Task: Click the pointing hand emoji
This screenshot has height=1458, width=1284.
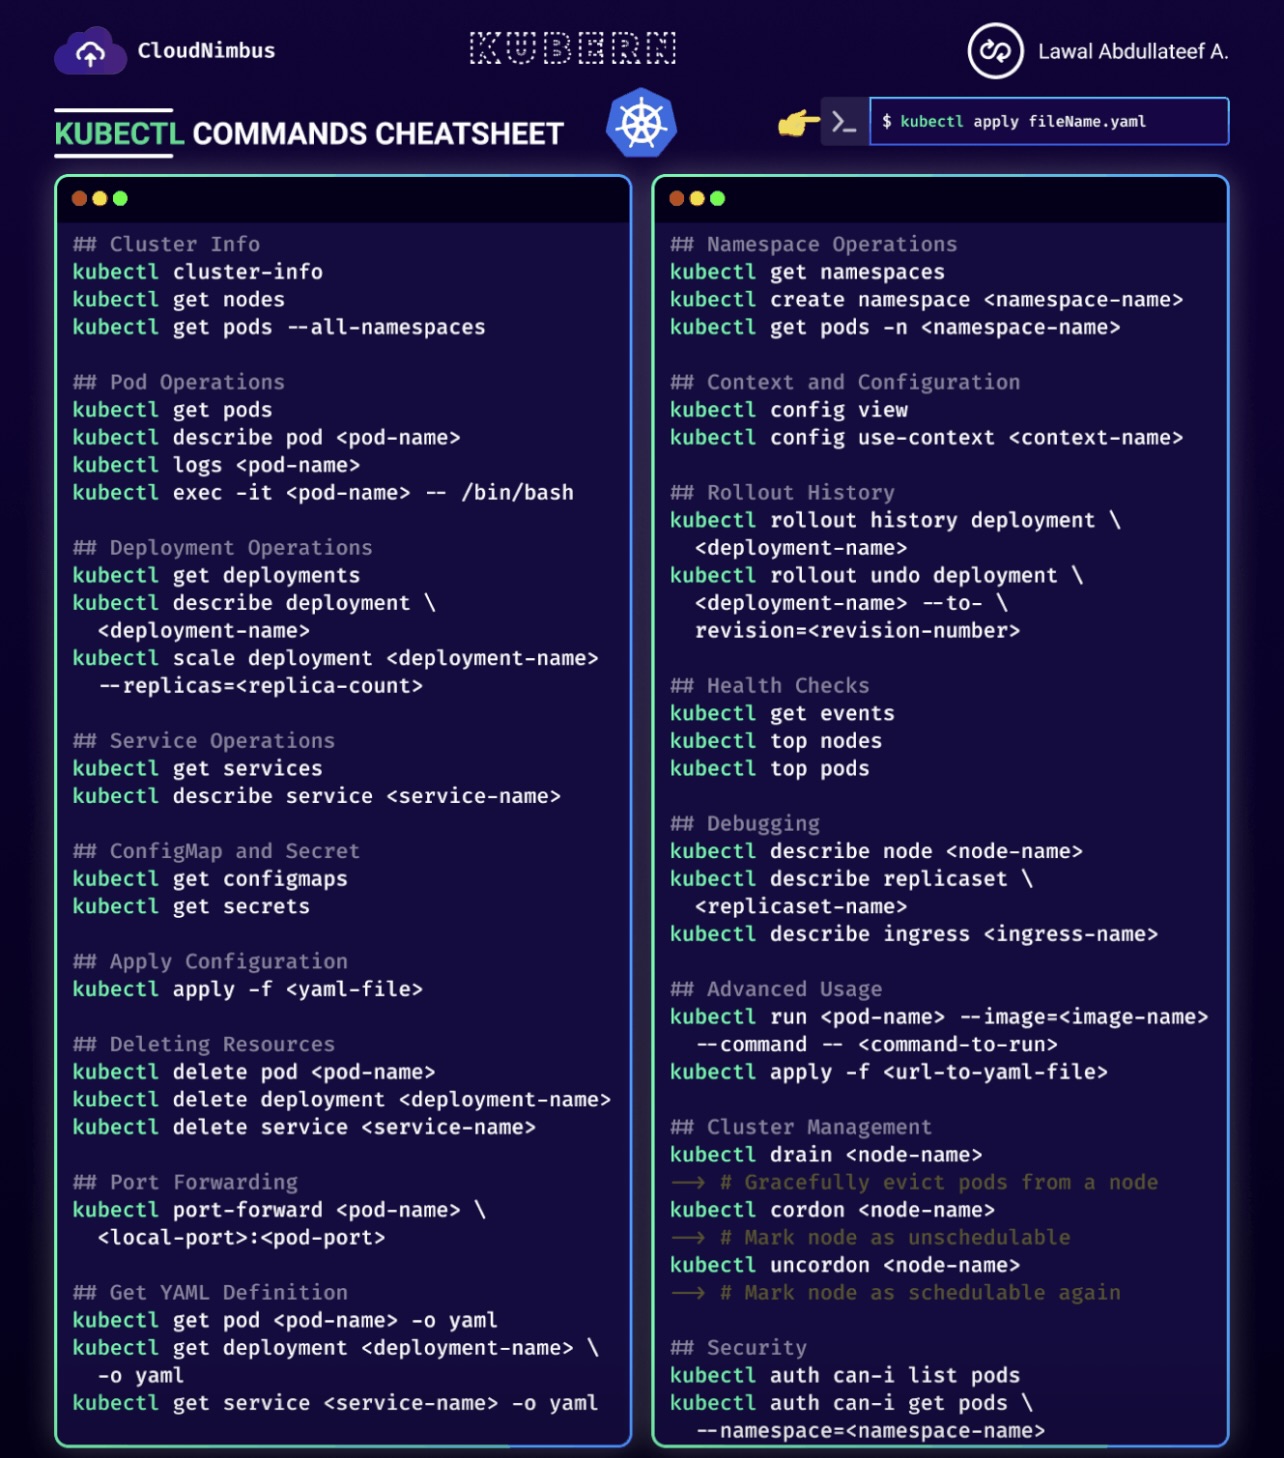Action: tap(798, 123)
